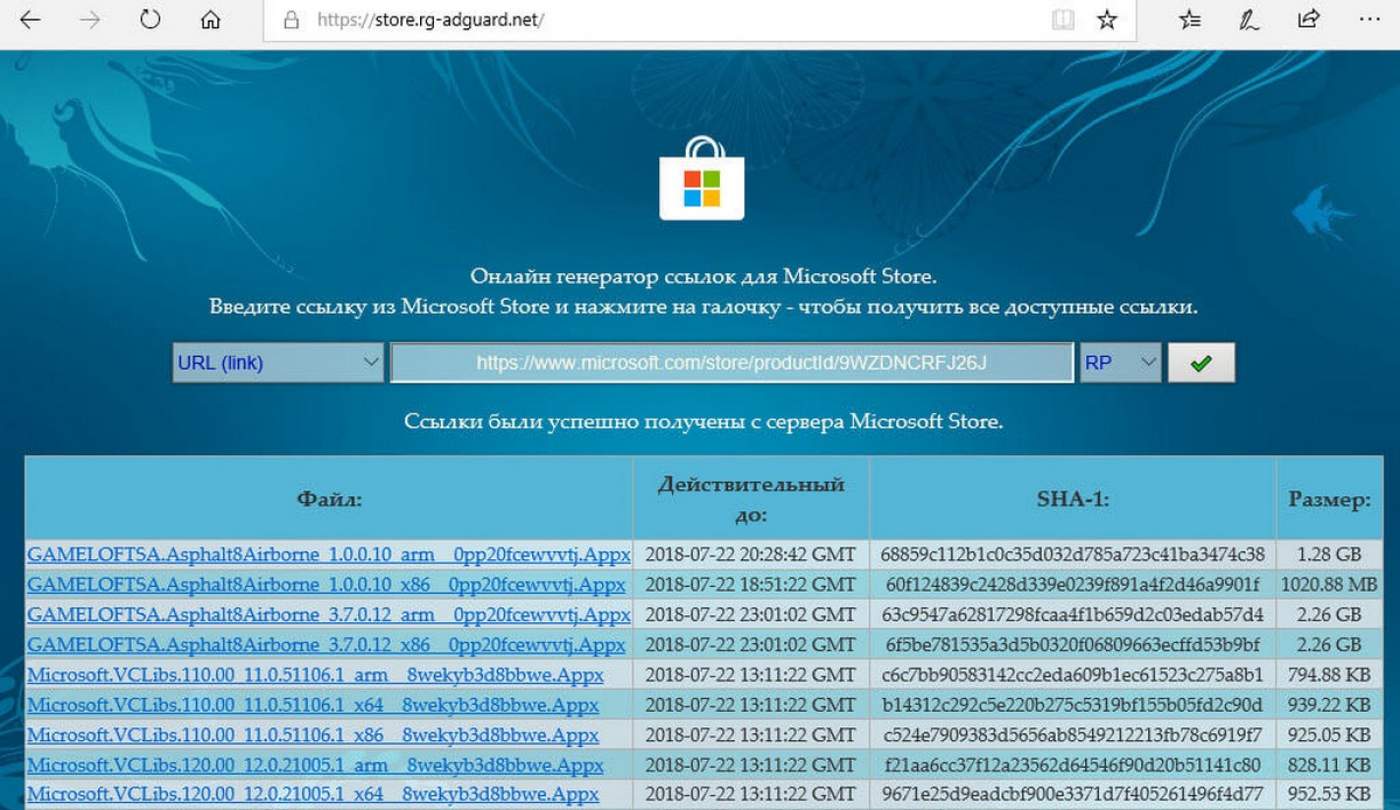Screen dimensions: 1400x810
Task: Select hash 63c9547a62817298fcaa4f1b659d2c03edab57d4
Action: pyautogui.click(x=1073, y=614)
